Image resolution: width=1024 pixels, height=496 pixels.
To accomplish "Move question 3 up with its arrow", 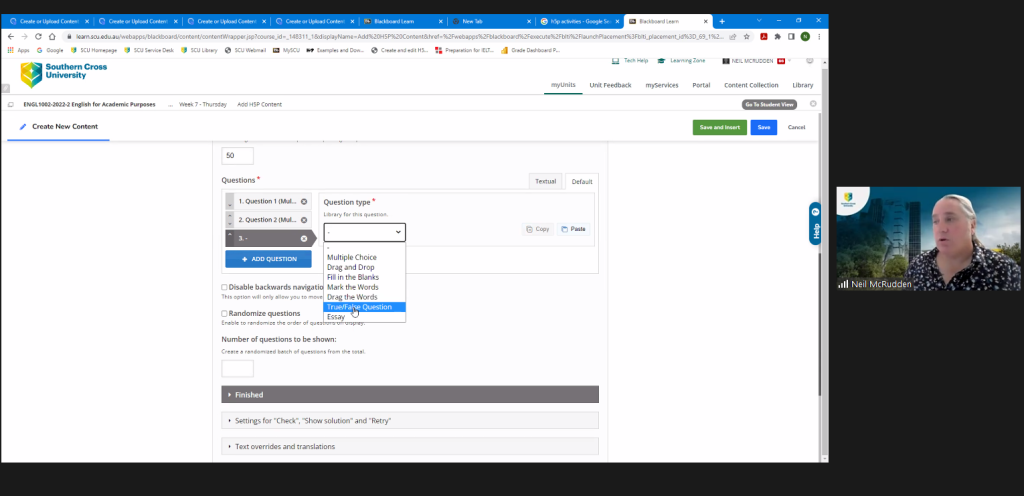I will pos(230,234).
